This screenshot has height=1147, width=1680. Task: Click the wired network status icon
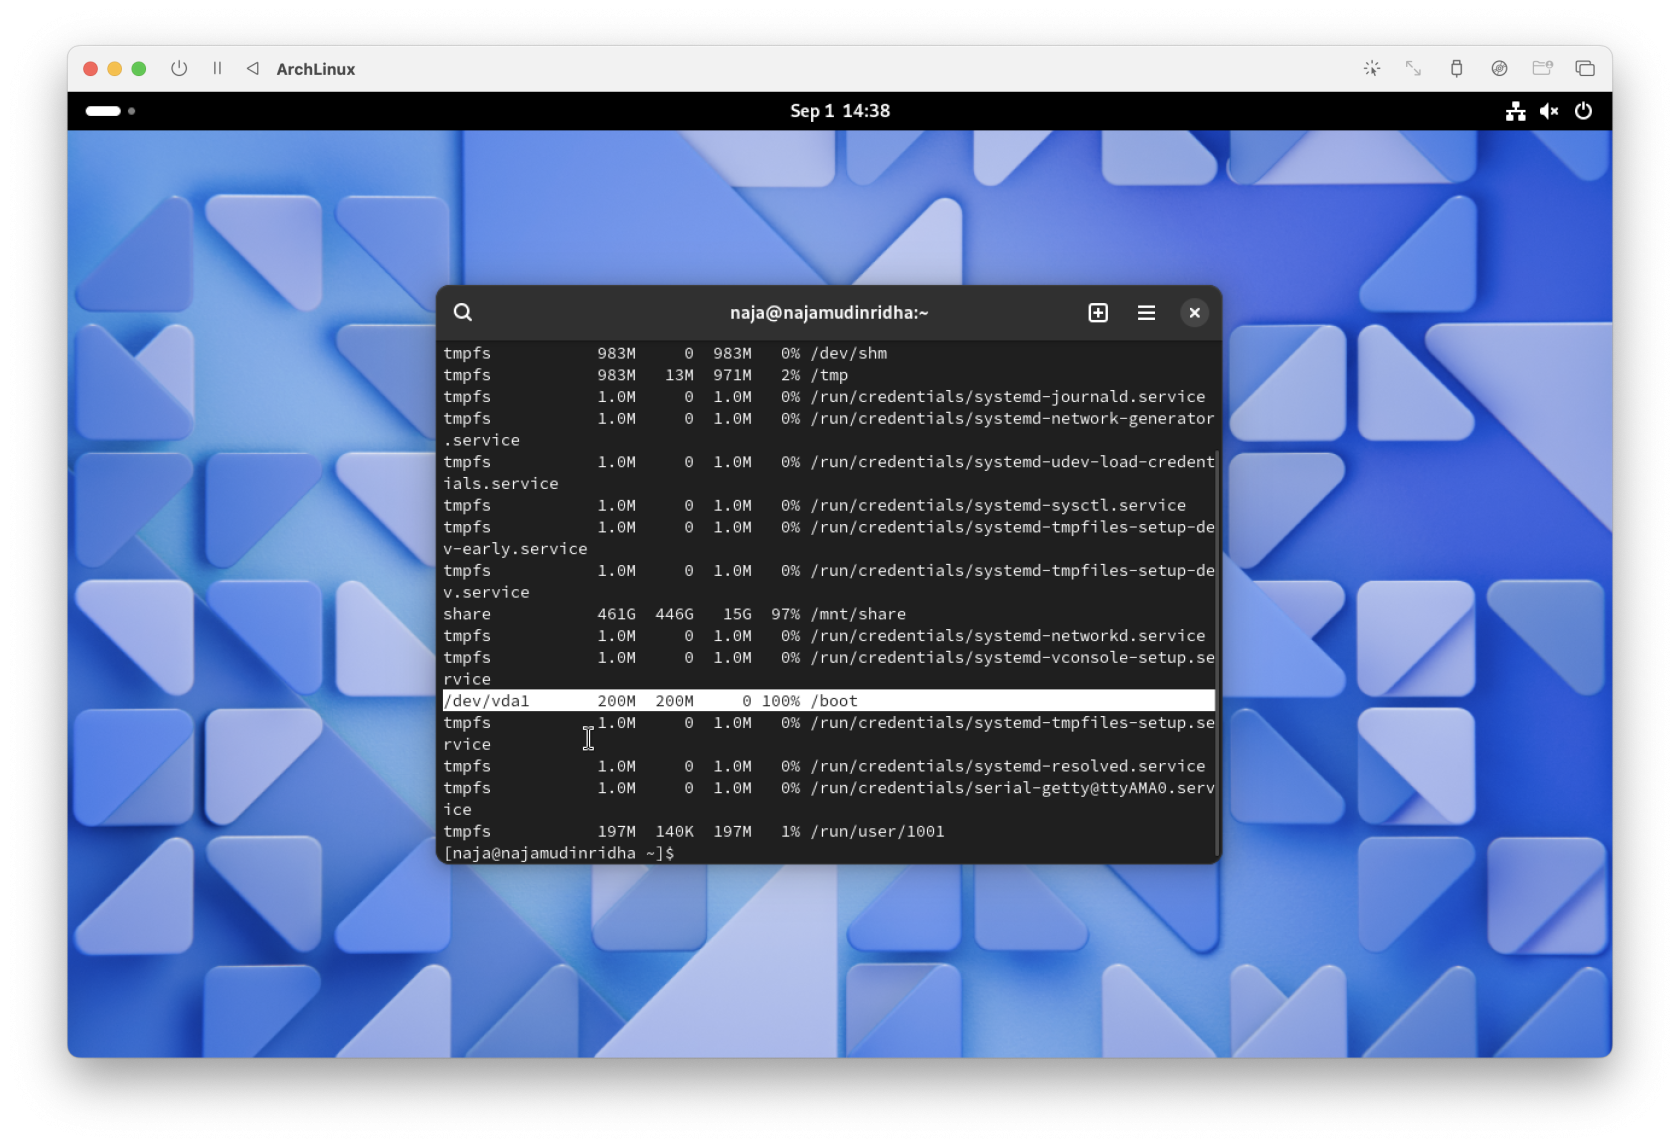click(x=1516, y=111)
